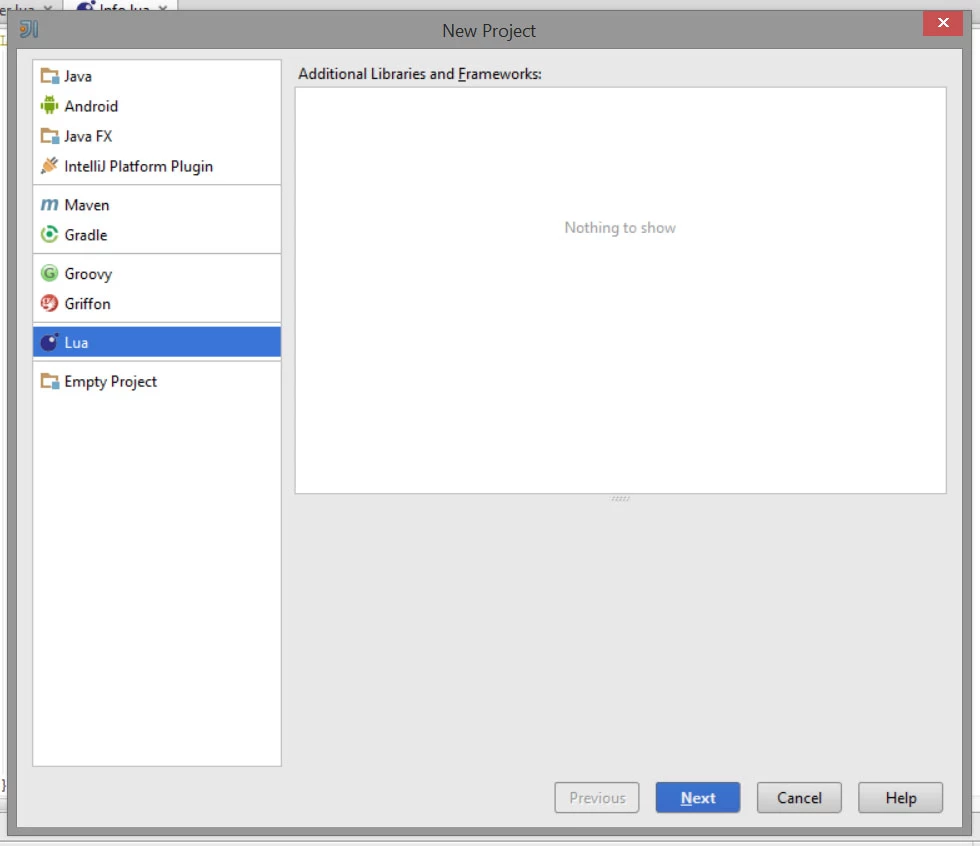
Task: Select the Lua label in list
Action: click(x=76, y=342)
